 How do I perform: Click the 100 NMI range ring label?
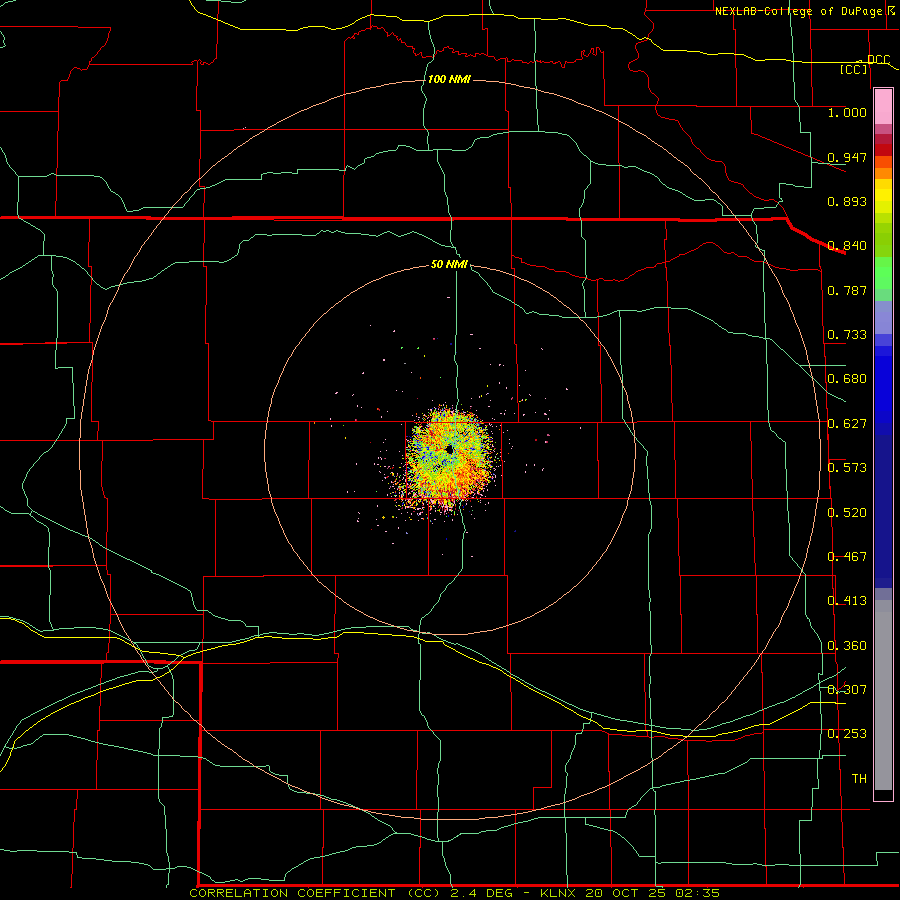click(449, 79)
